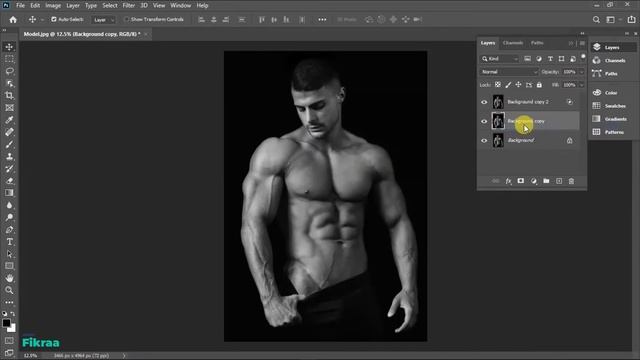Create a new group folder
The image size is (640, 360).
(x=546, y=181)
